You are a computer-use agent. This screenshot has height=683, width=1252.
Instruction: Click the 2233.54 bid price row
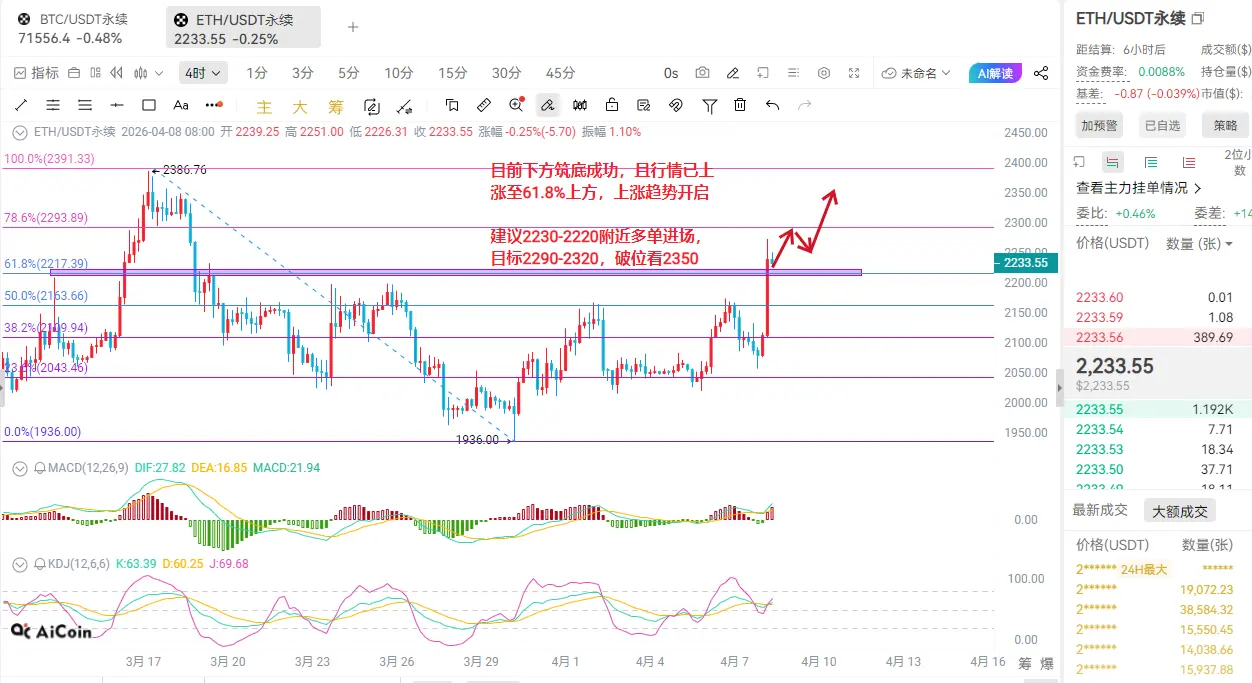1157,429
